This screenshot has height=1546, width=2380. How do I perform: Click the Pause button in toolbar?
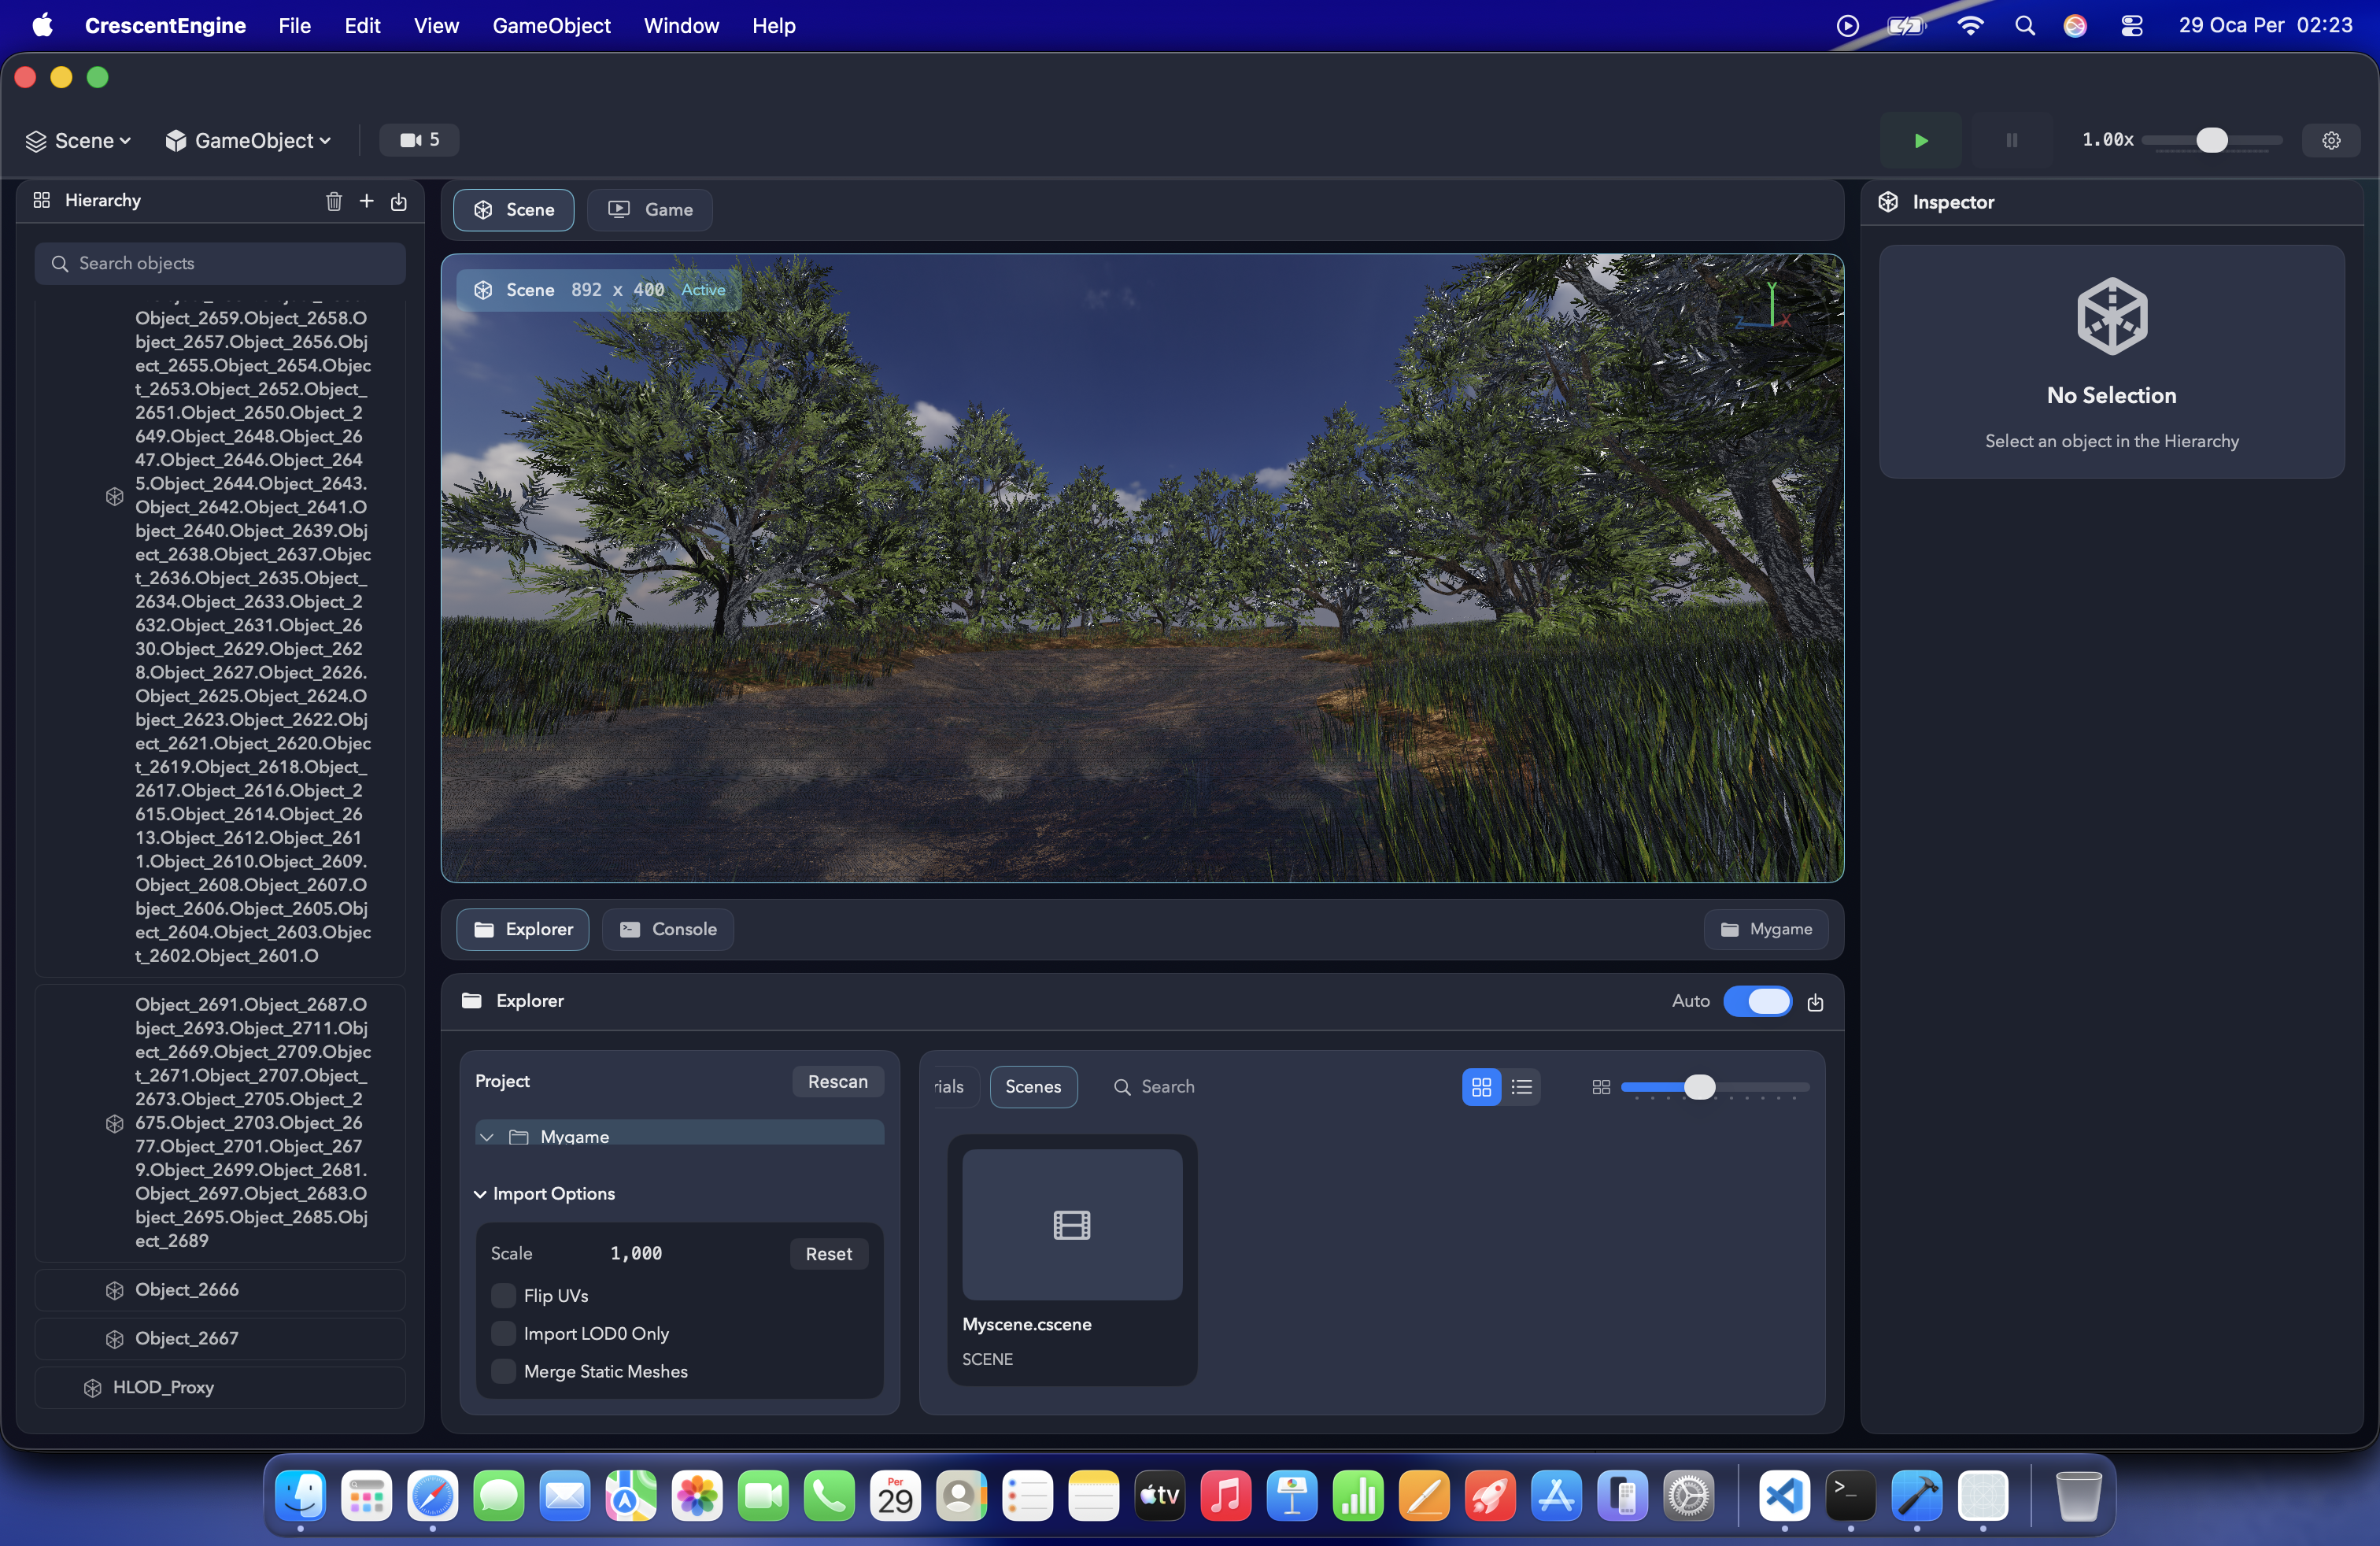pos(2011,140)
